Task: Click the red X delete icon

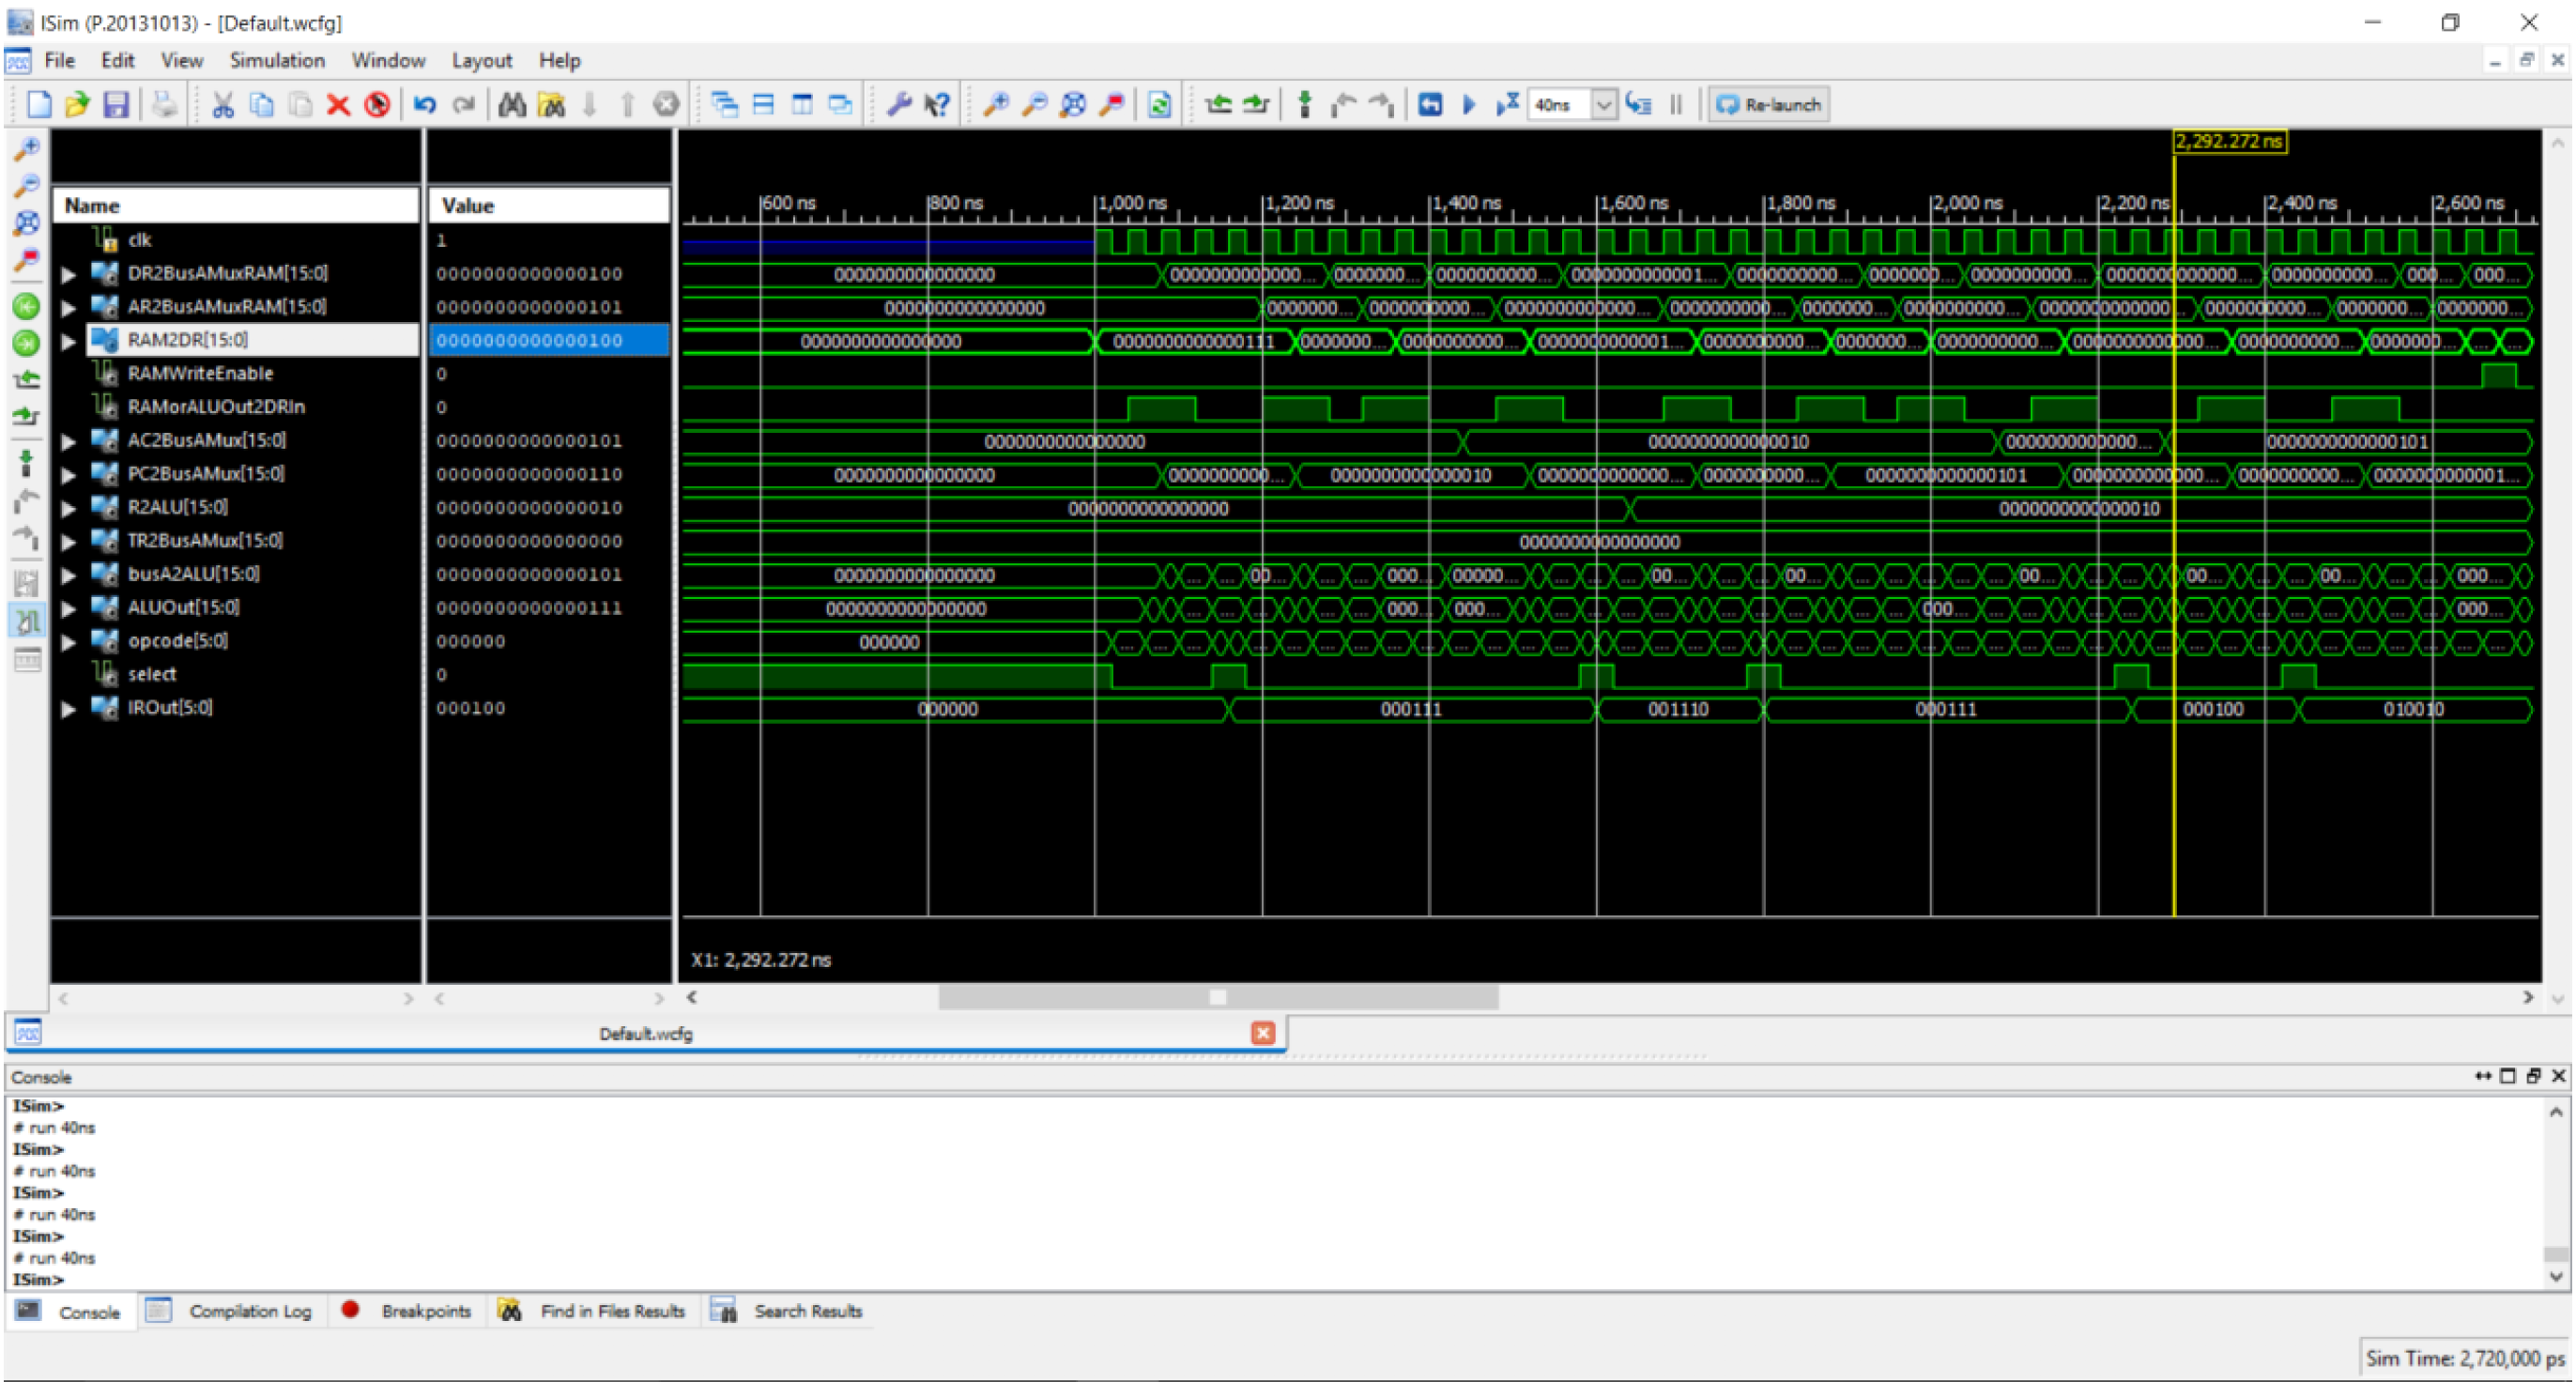Action: click(x=338, y=104)
